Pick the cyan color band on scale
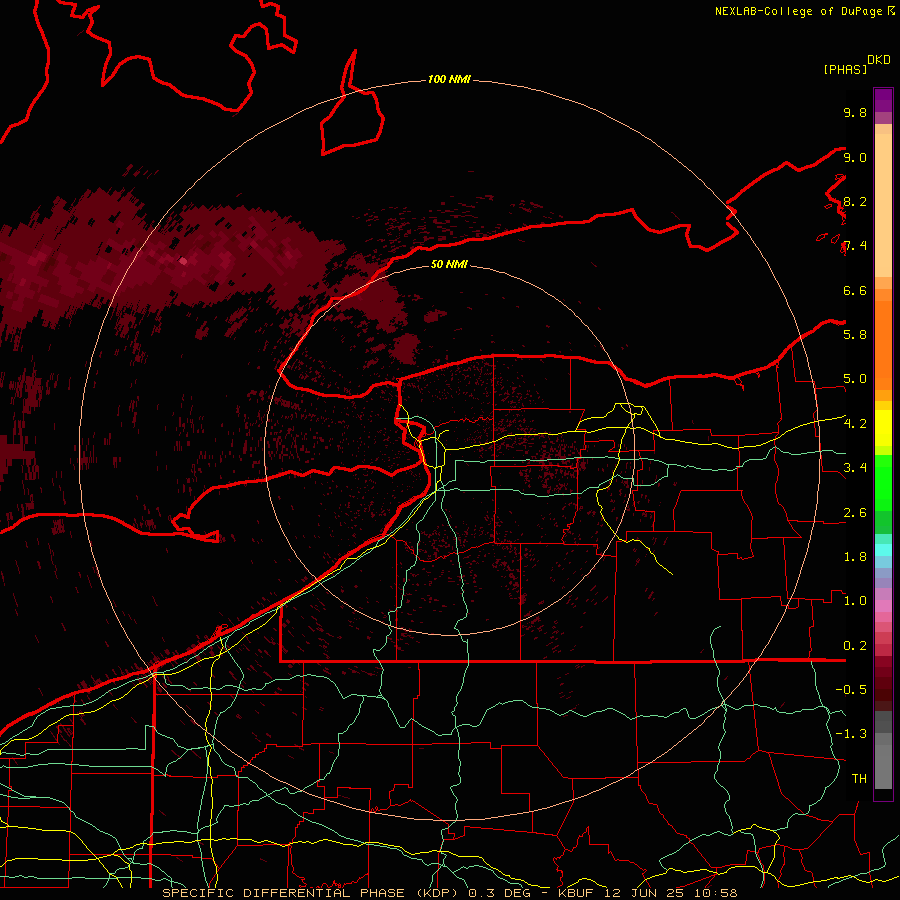The width and height of the screenshot is (900, 900). click(x=883, y=550)
